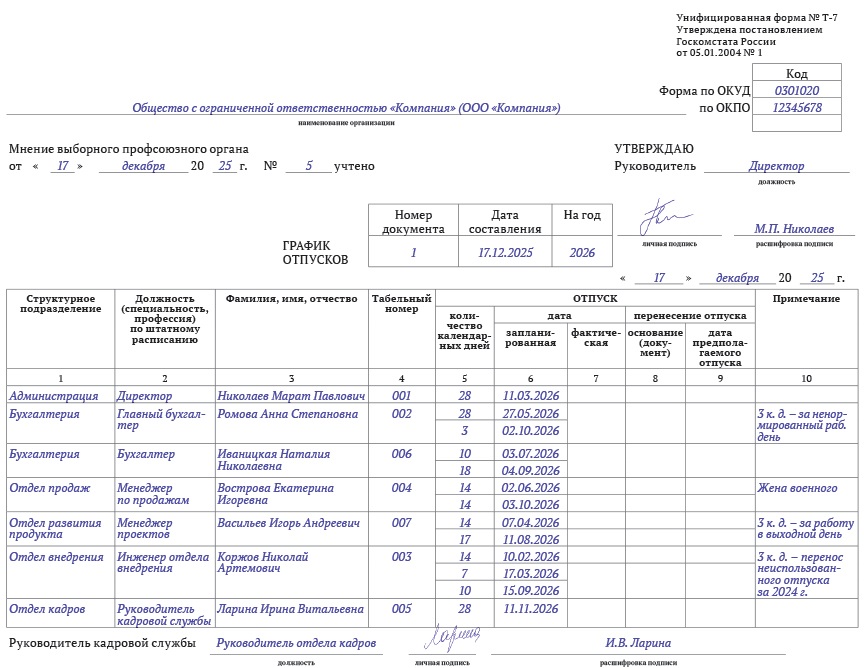Select the name «М.П. Николаев» signature decryption
864x668 pixels.
(x=794, y=229)
